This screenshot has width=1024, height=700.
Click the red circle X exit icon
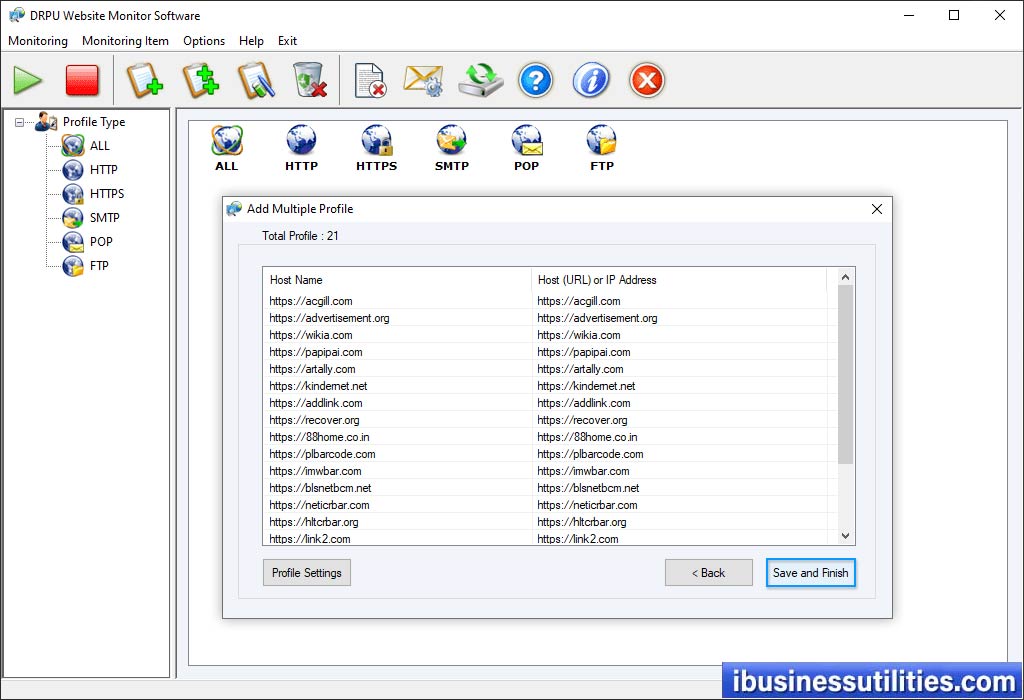point(647,80)
